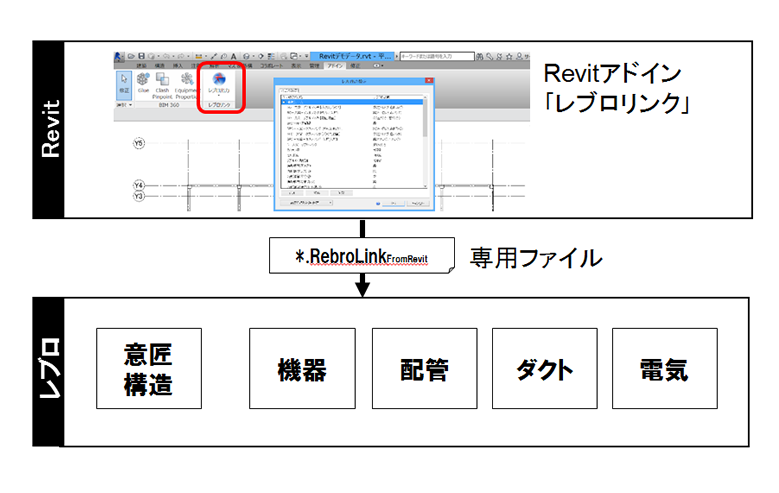The height and width of the screenshot is (493, 779).
Task: Click the Revit application logo button
Action: (119, 56)
